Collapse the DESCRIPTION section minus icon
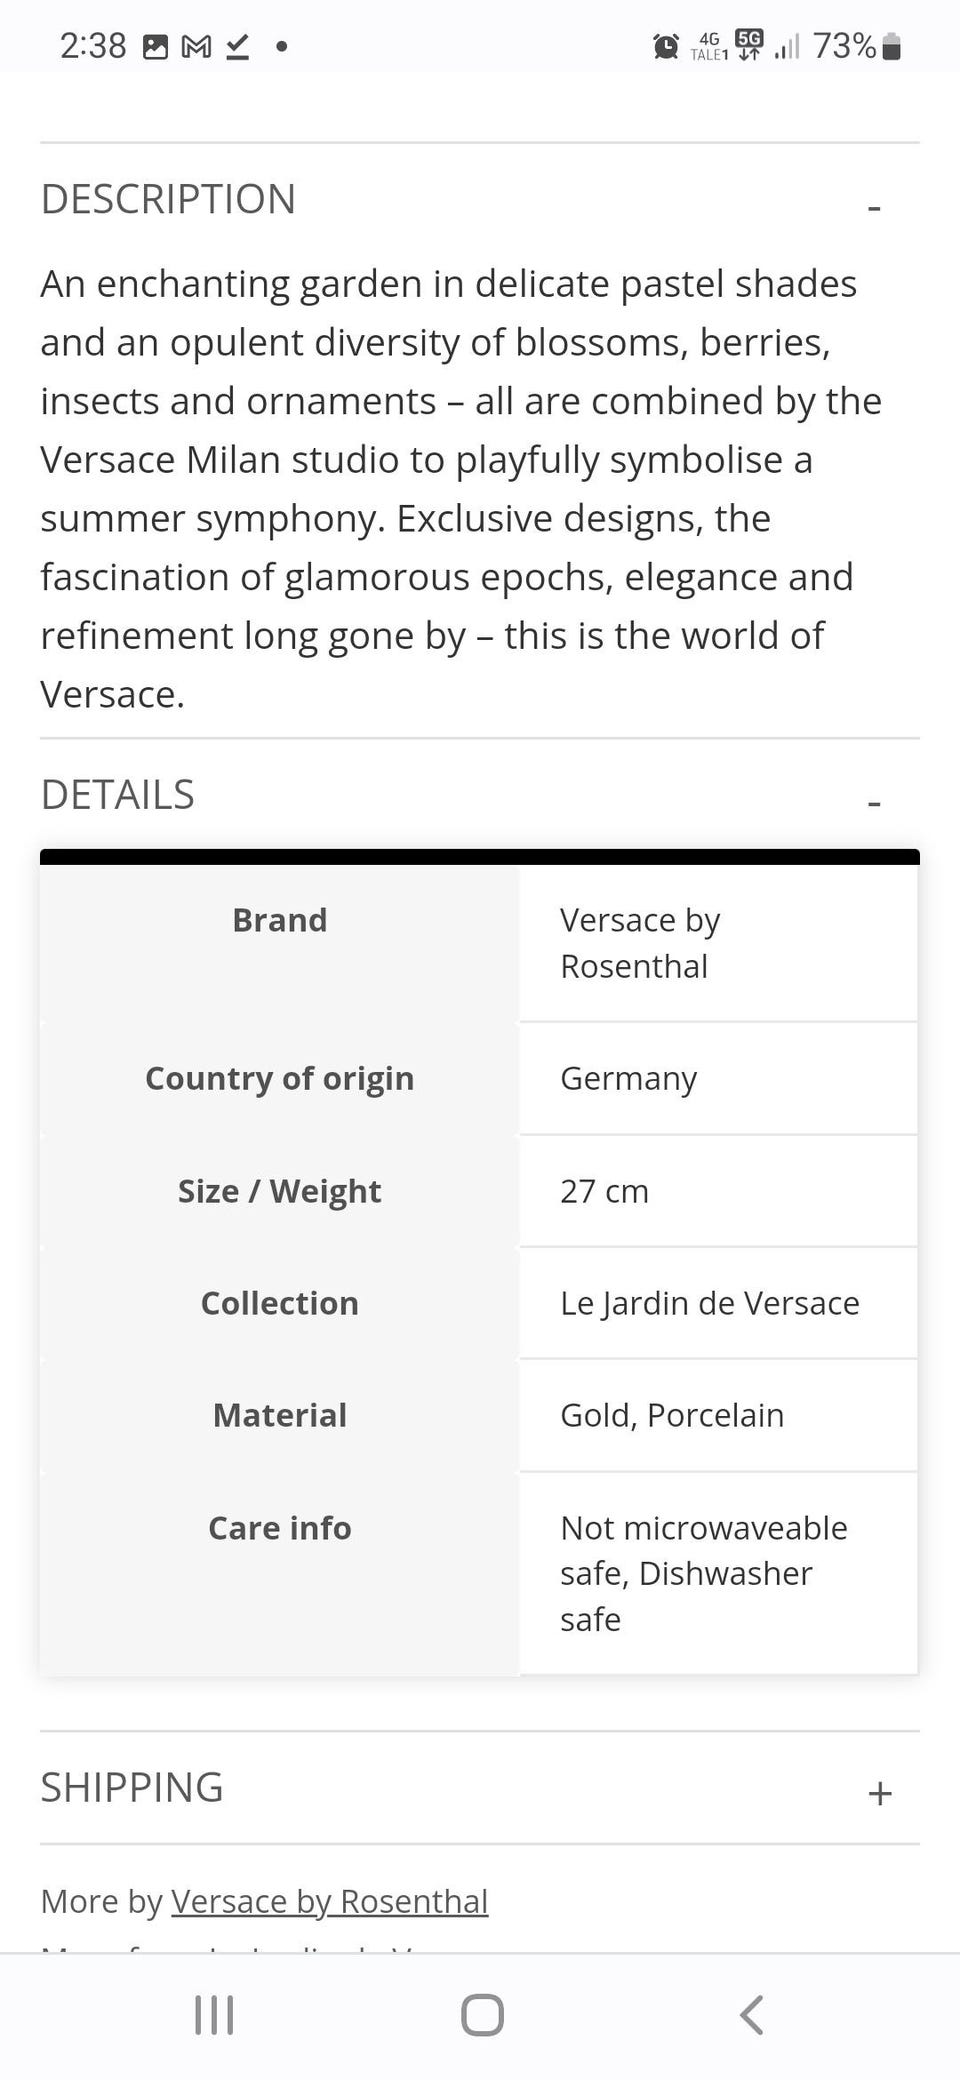The height and width of the screenshot is (2080, 960). (874, 208)
